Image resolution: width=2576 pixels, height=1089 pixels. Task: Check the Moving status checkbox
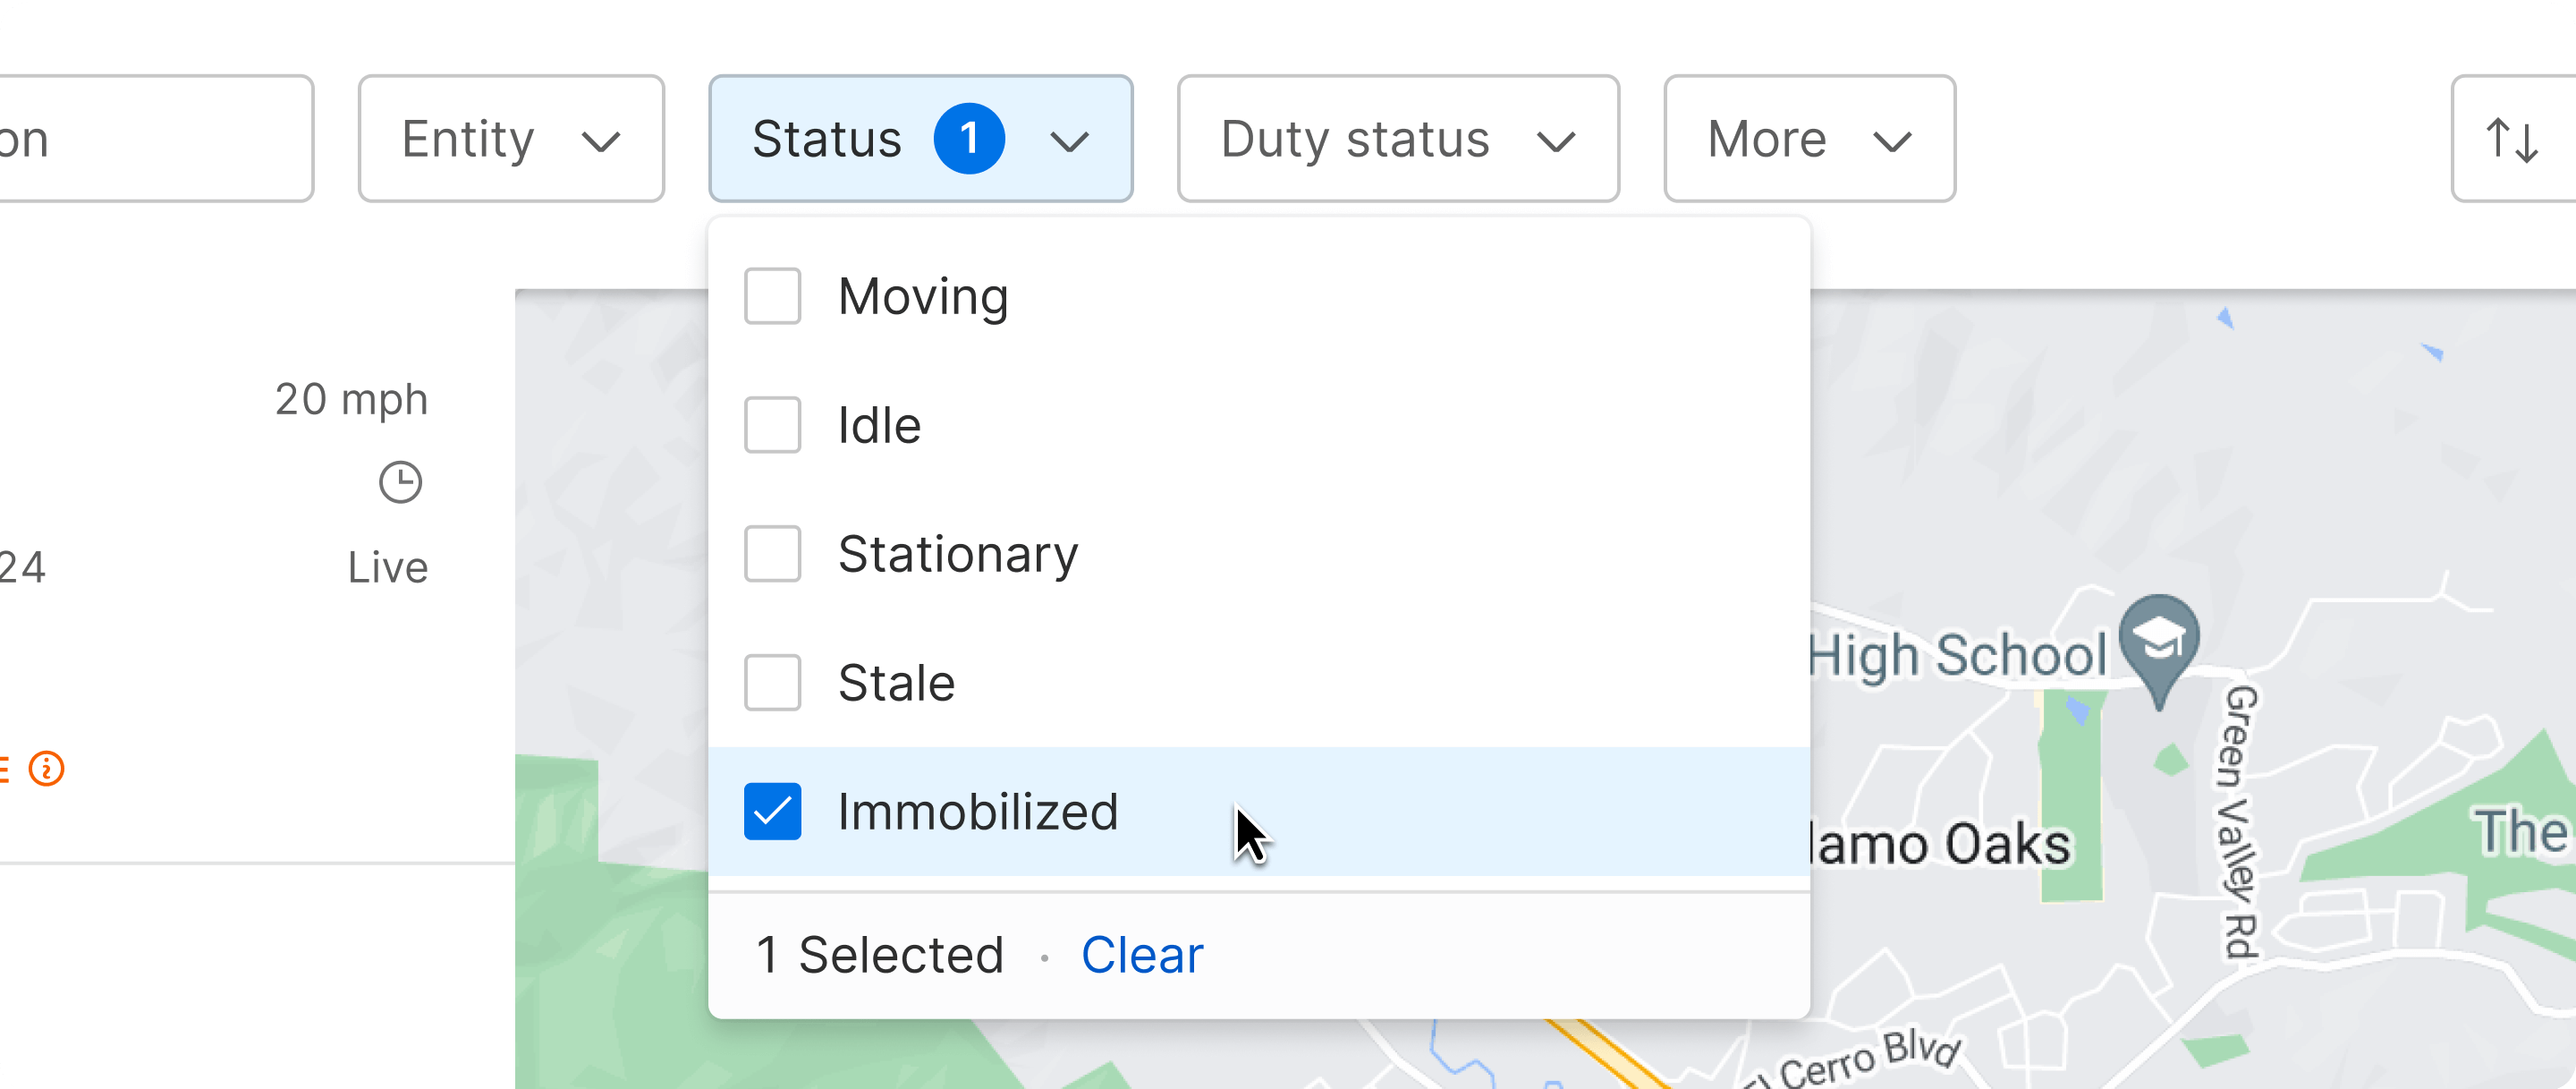pos(772,296)
